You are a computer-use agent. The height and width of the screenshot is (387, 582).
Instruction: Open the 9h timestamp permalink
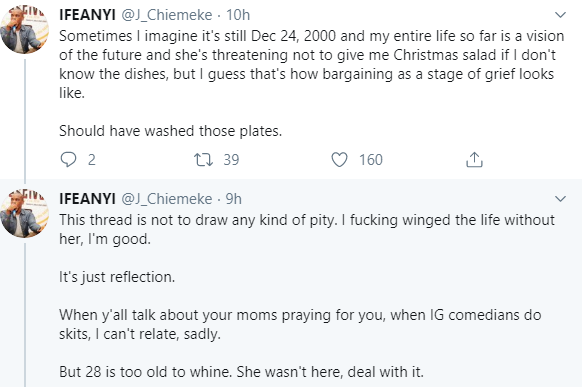coord(233,199)
